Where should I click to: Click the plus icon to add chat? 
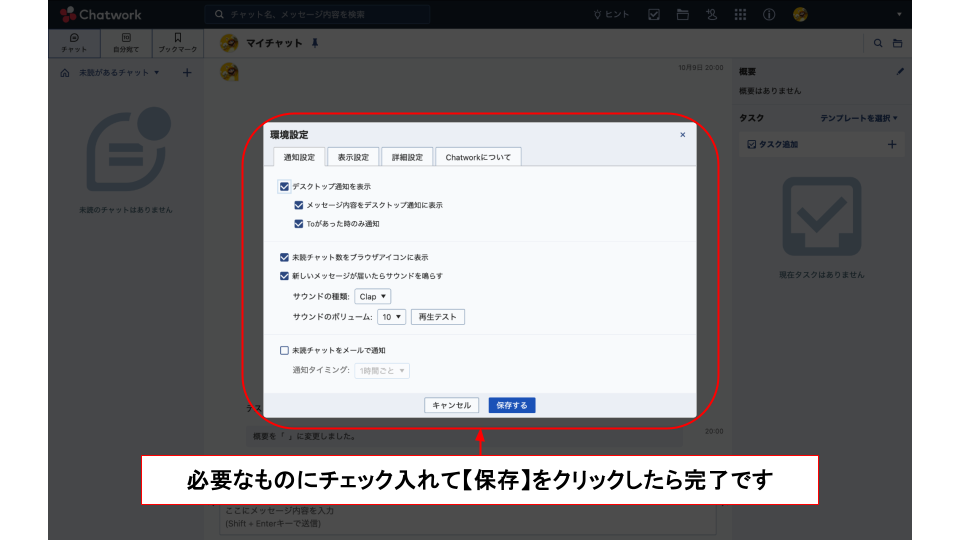click(187, 73)
